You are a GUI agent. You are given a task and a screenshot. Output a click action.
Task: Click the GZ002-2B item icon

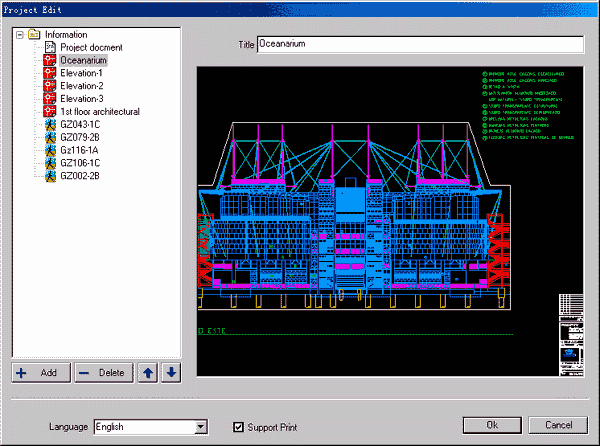(x=50, y=176)
